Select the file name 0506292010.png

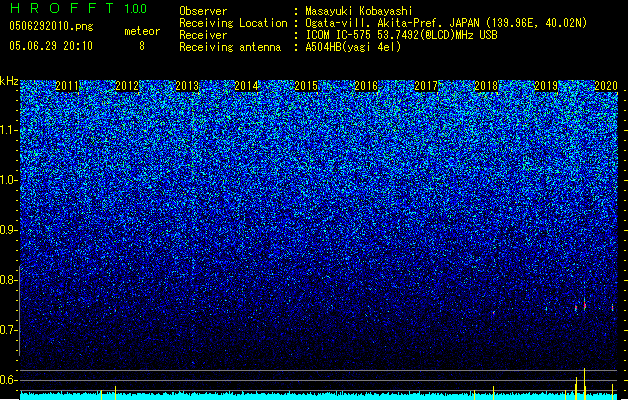point(51,26)
